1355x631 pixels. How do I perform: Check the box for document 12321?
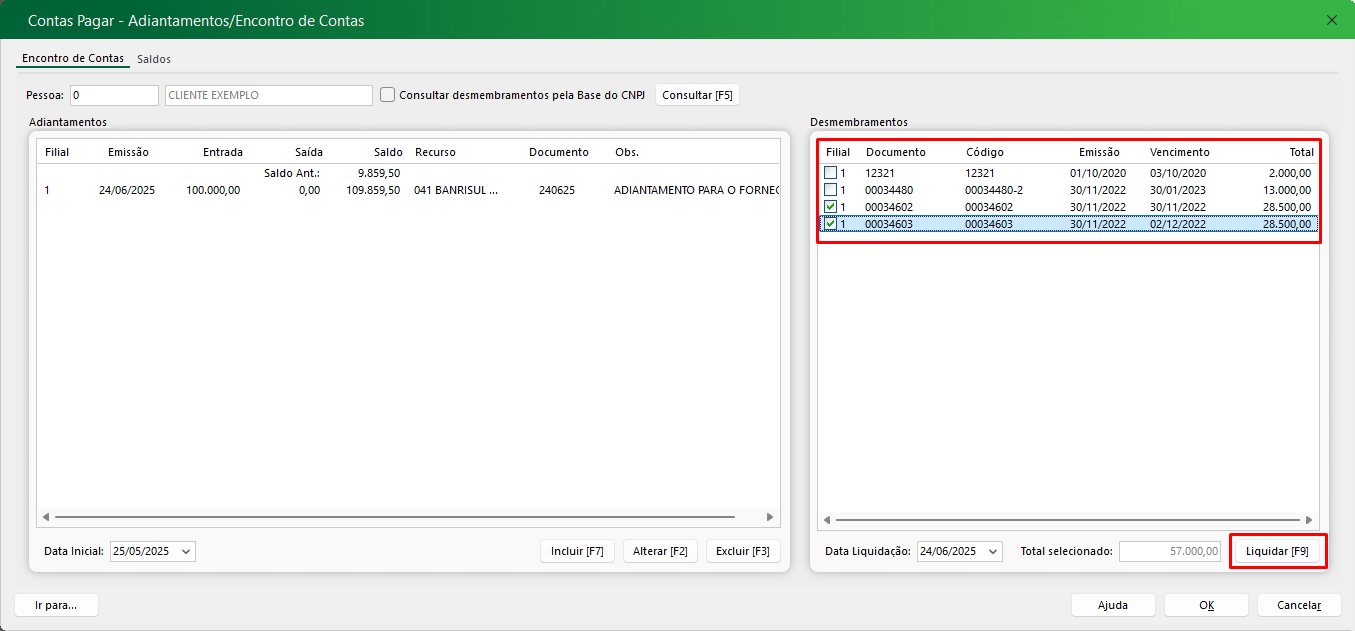830,173
